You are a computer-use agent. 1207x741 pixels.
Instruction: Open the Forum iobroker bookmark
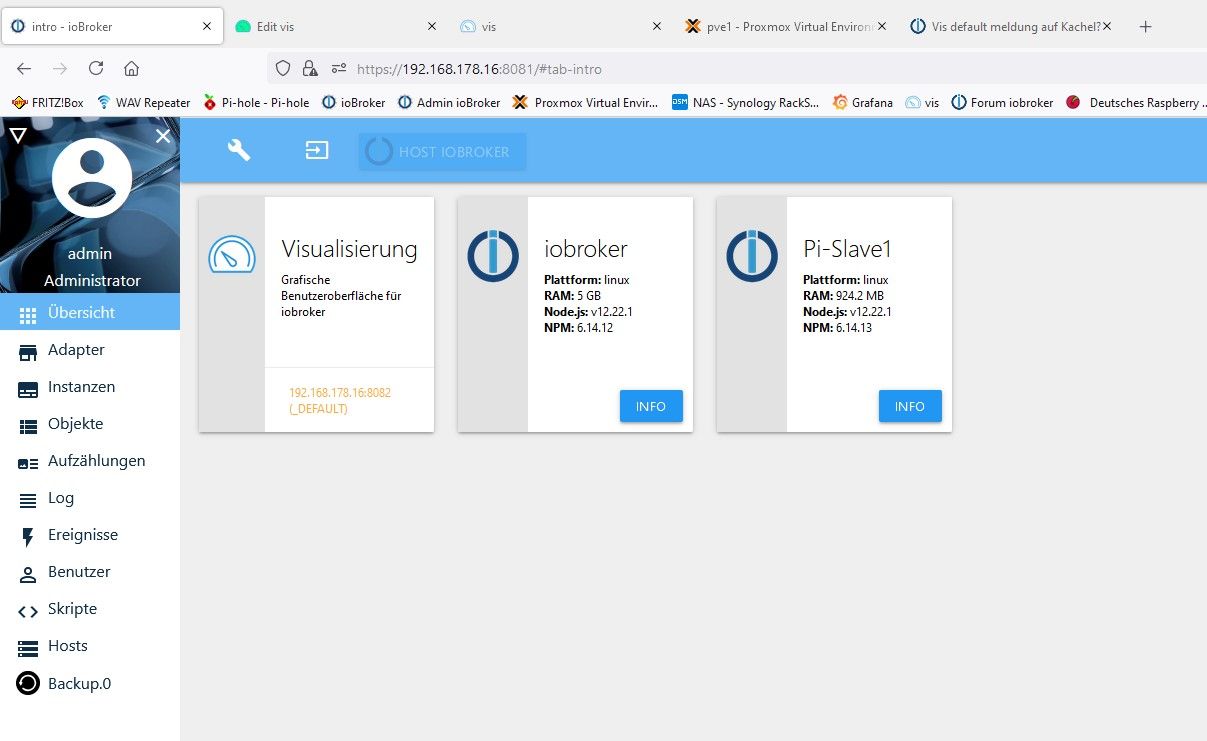point(1002,102)
